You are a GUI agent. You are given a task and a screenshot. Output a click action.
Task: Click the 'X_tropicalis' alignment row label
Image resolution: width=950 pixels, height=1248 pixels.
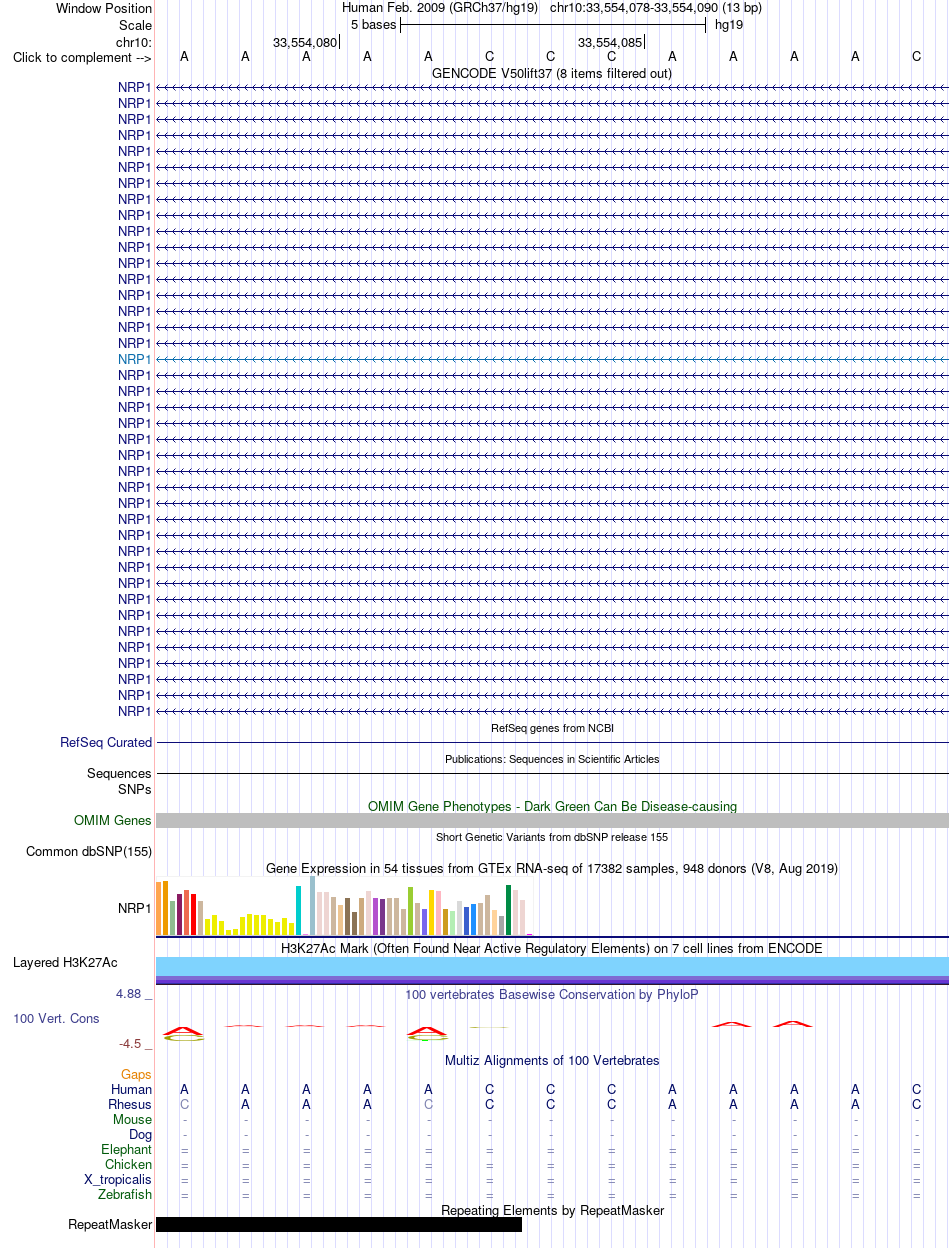118,1180
